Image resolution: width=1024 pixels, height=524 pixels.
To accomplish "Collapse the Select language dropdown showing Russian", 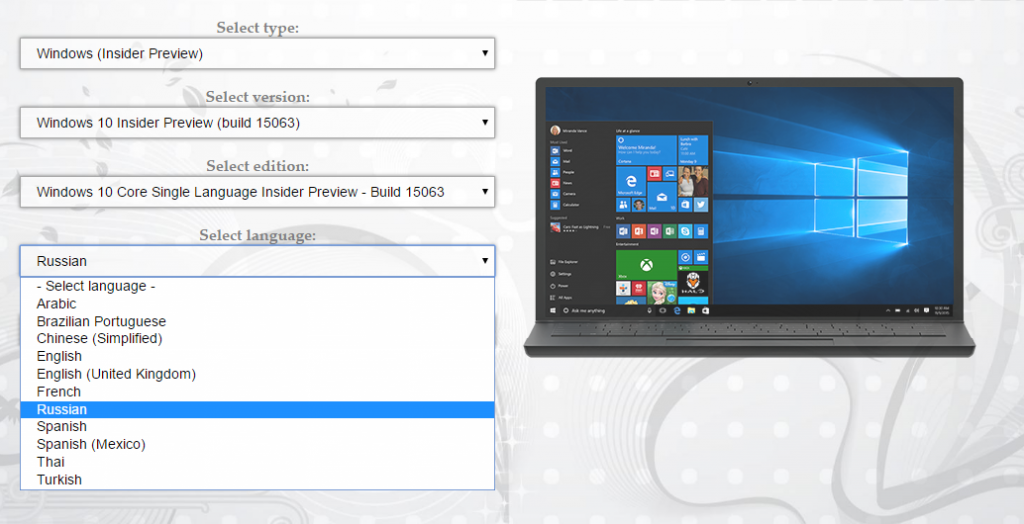I will pyautogui.click(x=257, y=261).
